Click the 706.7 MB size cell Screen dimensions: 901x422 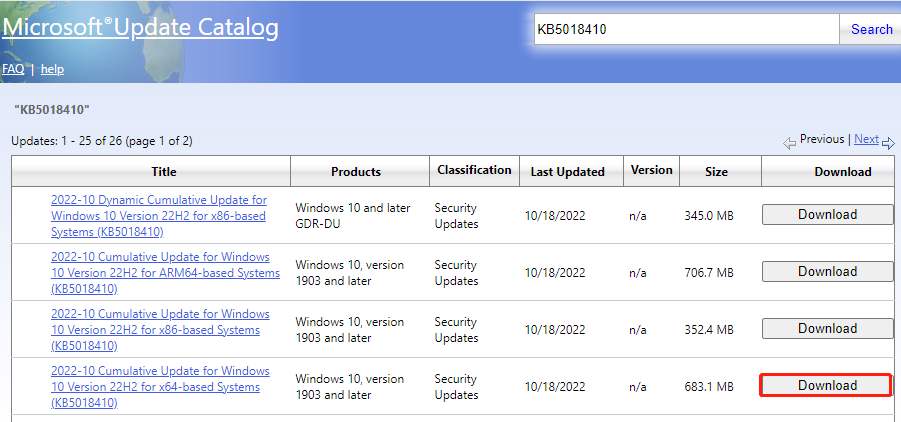click(x=709, y=273)
